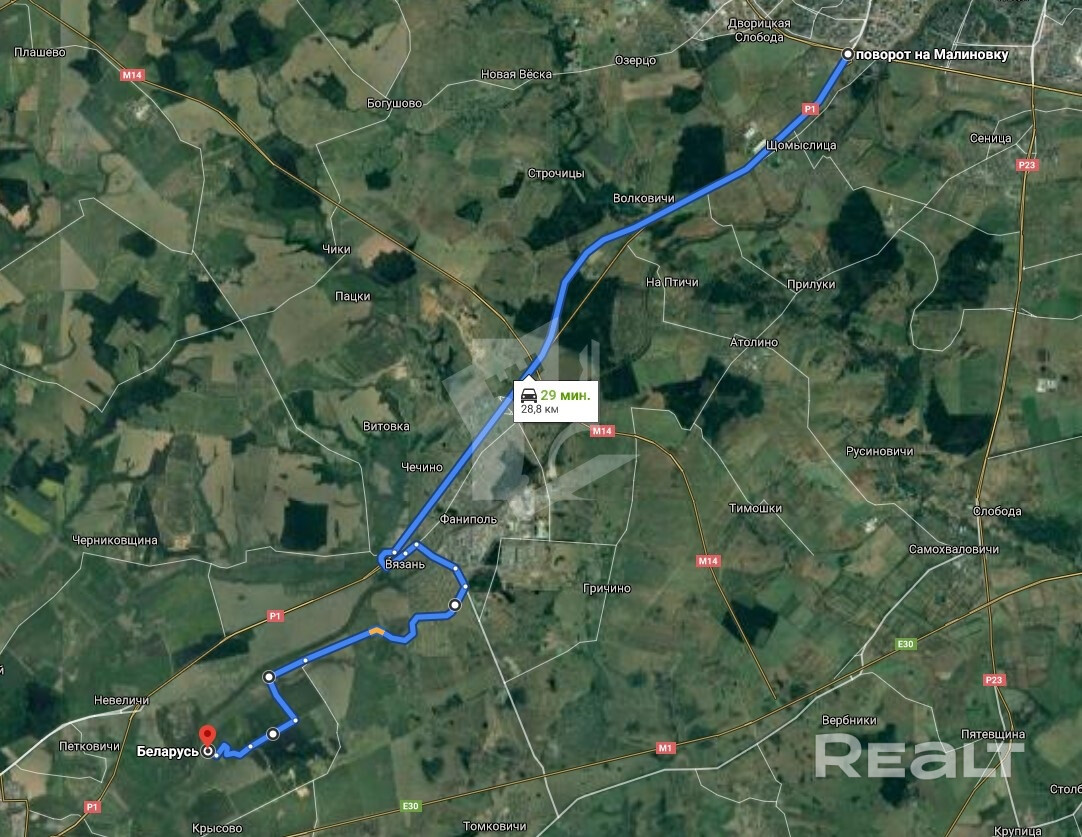Click the route waypoint circle southeast of Вязань
Screen dimensions: 1082x837
click(455, 605)
